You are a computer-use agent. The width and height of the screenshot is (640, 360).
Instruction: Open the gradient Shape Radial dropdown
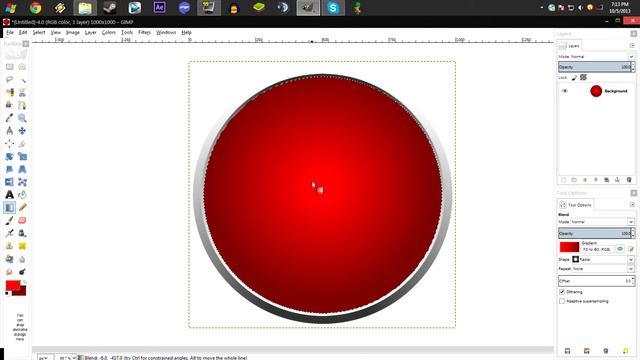(603, 260)
